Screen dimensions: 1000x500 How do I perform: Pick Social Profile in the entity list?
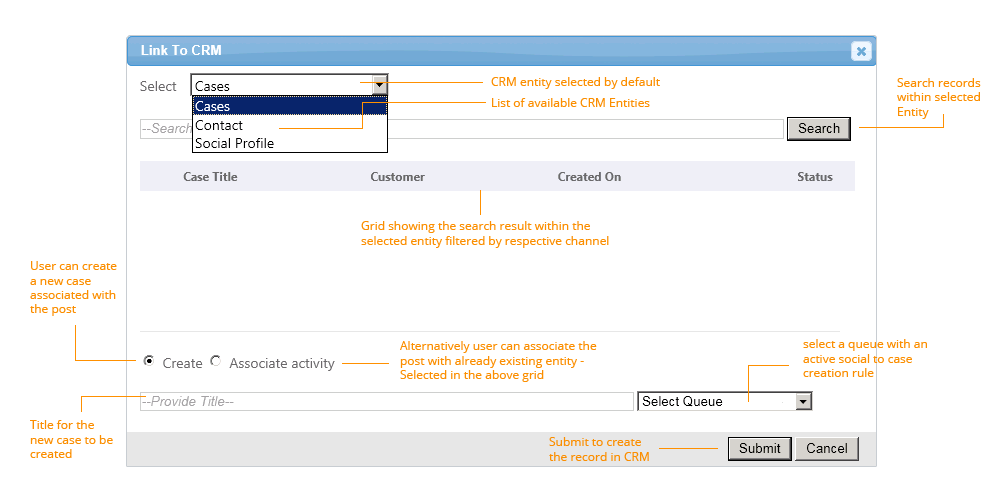234,143
